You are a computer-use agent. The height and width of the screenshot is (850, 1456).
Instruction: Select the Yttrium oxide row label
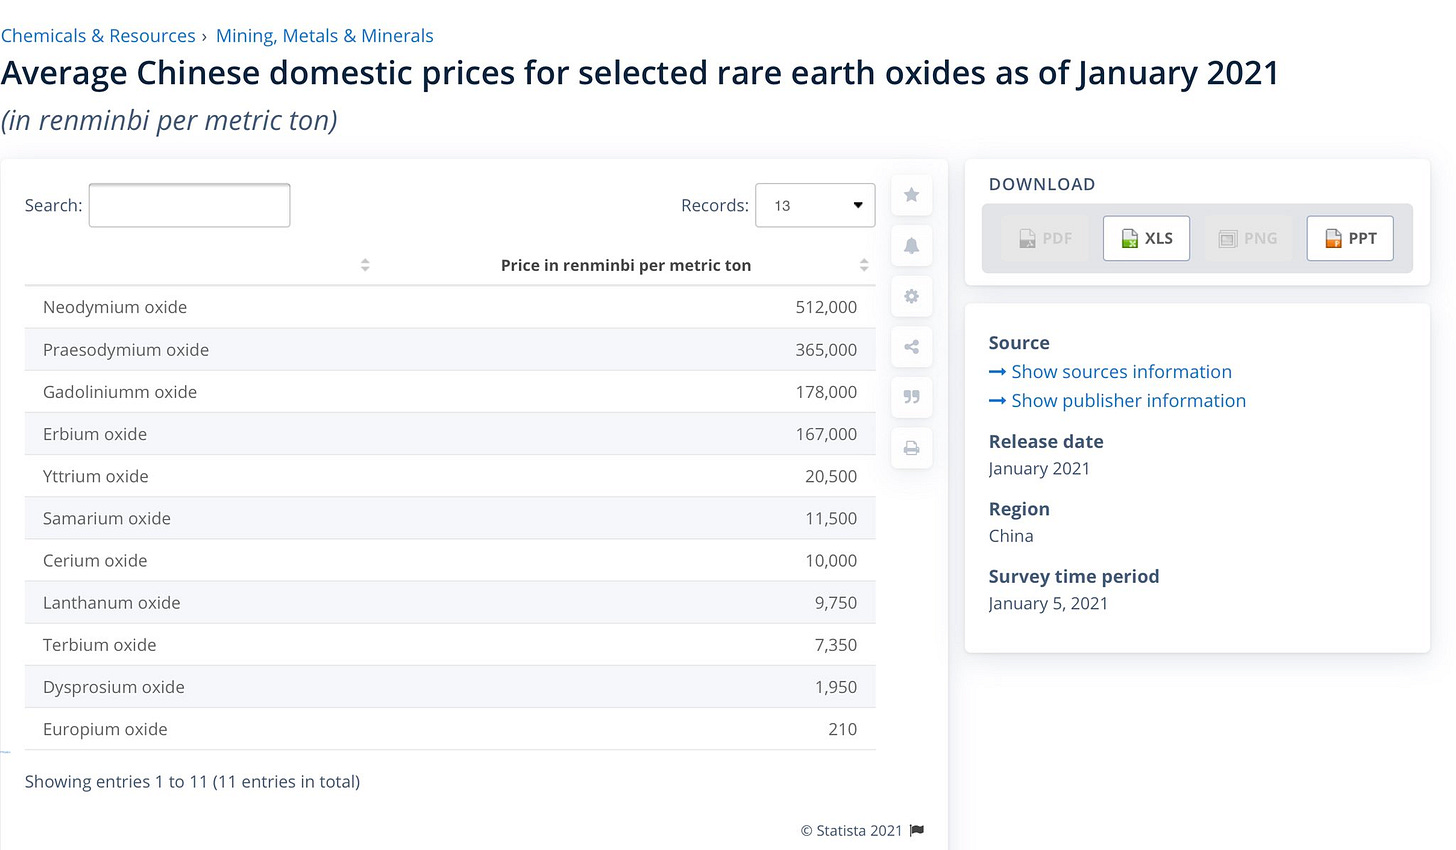click(x=96, y=476)
